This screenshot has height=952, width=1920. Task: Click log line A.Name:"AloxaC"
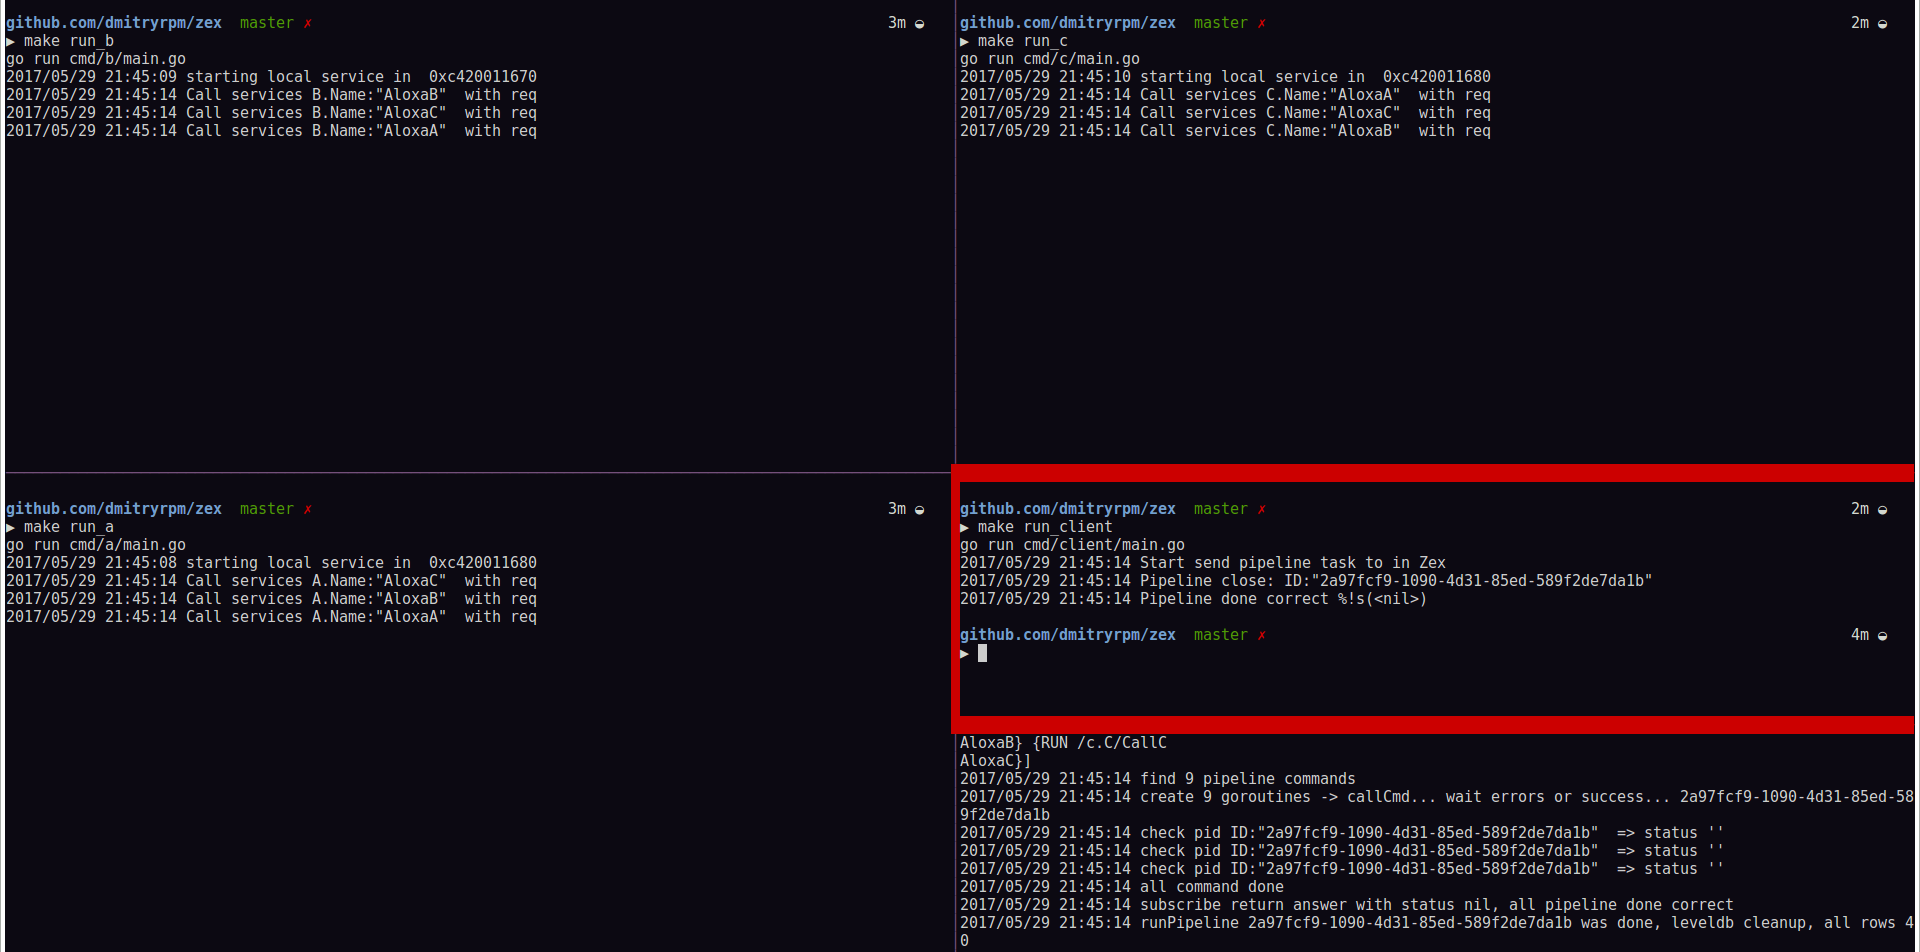272,581
